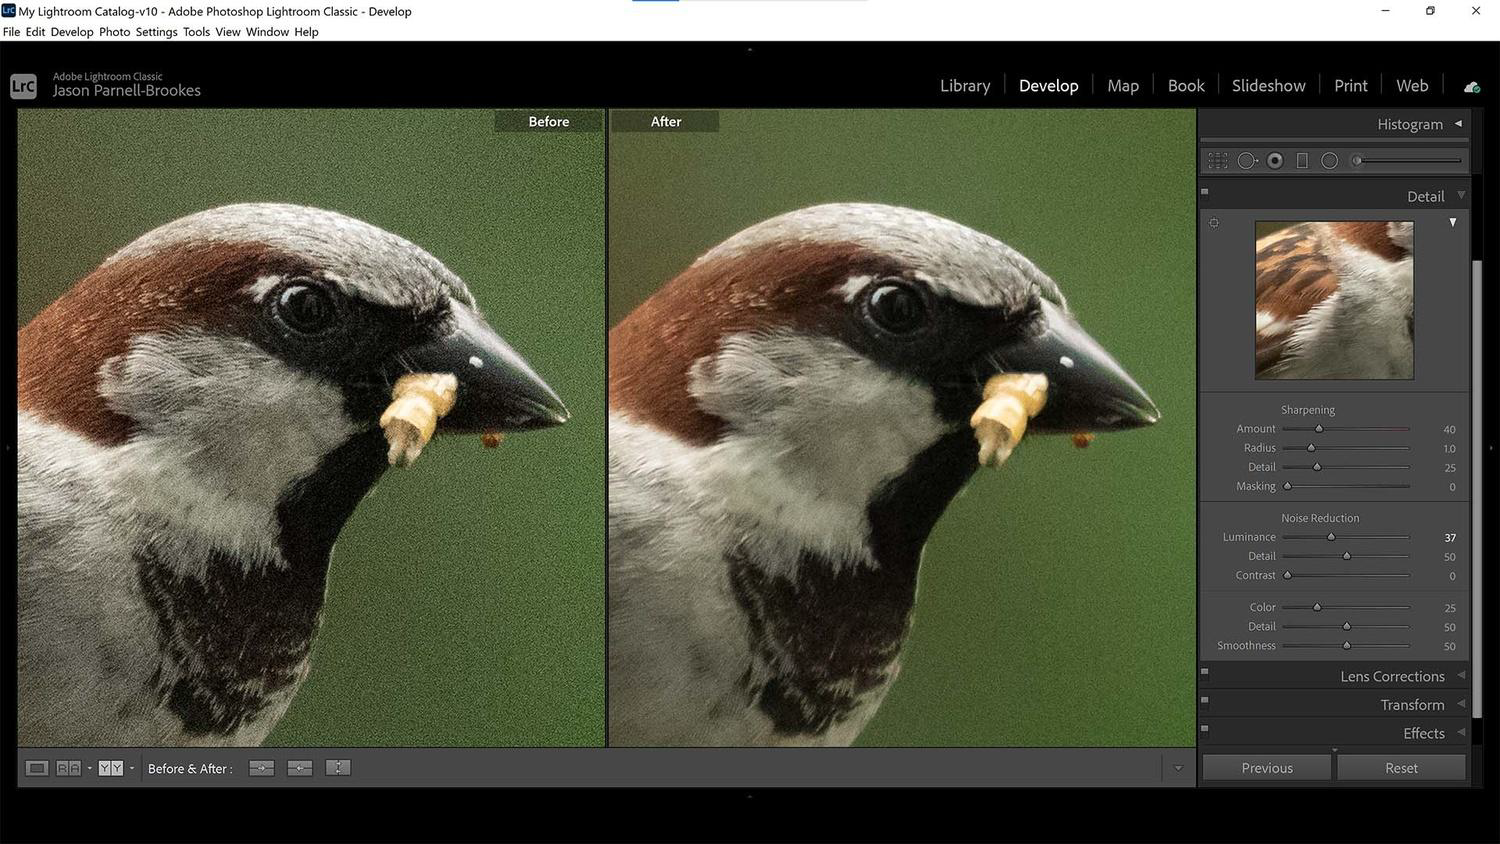The height and width of the screenshot is (844, 1500).
Task: Copy Before settings to After
Action: (261, 768)
